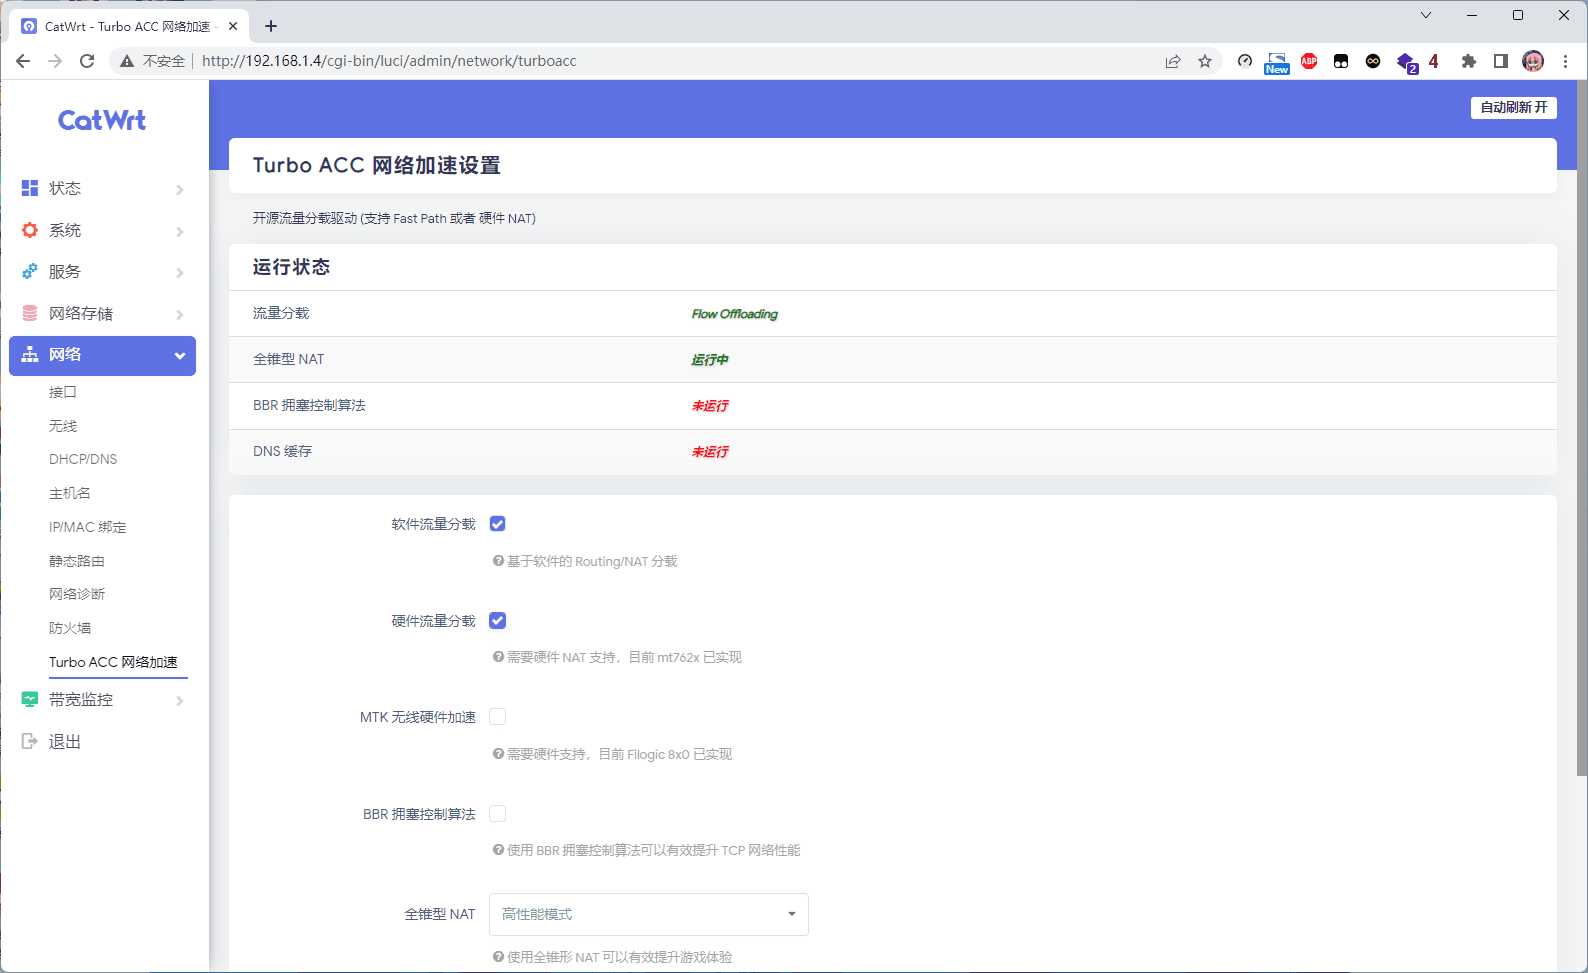This screenshot has width=1588, height=973.
Task: Open the Chrome profile avatar
Action: (1533, 61)
